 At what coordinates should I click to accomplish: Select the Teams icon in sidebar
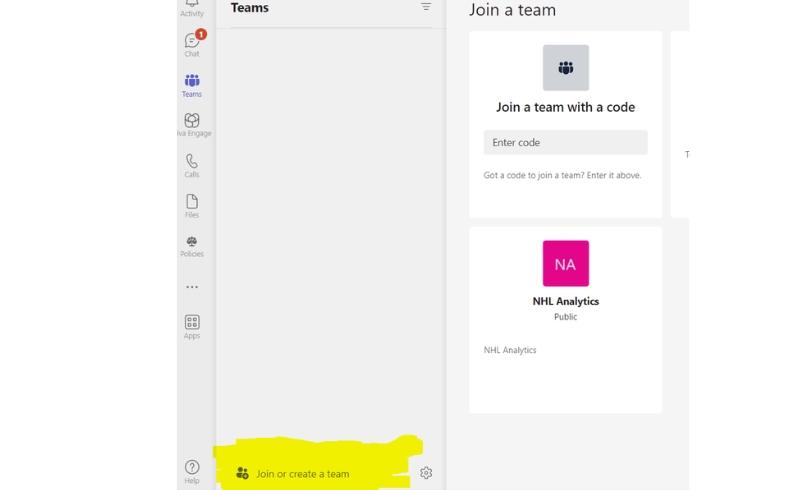click(x=192, y=85)
